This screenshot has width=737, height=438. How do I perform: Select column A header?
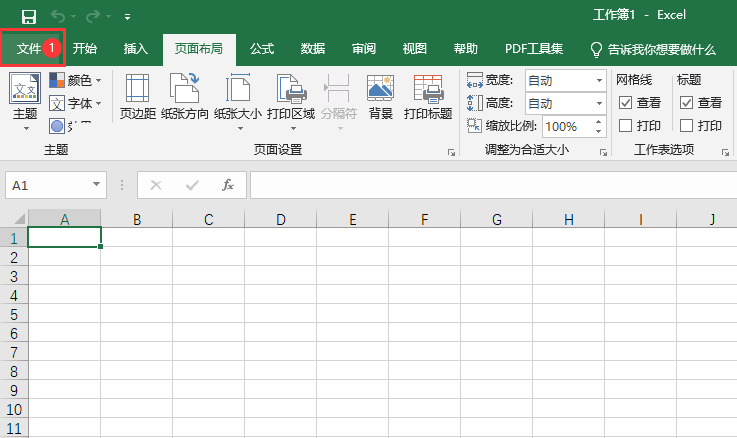[x=64, y=219]
